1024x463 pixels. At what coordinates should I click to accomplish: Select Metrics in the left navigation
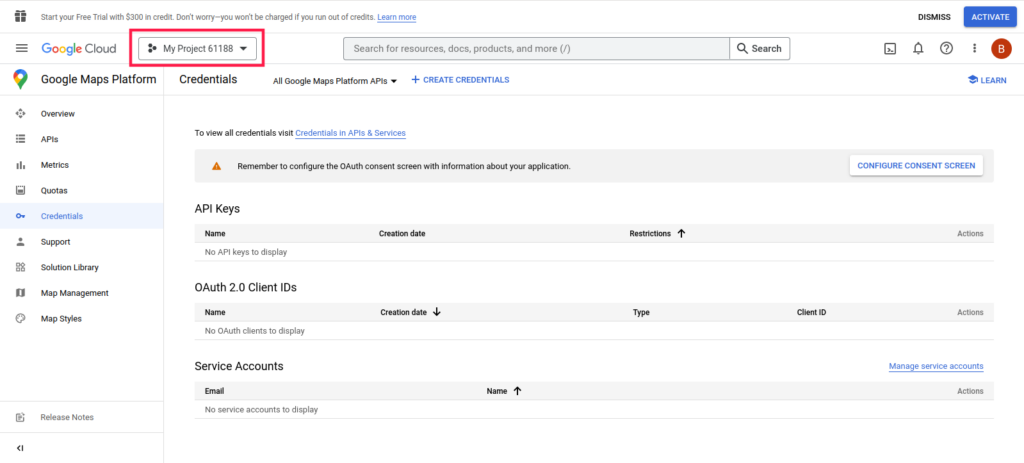55,165
